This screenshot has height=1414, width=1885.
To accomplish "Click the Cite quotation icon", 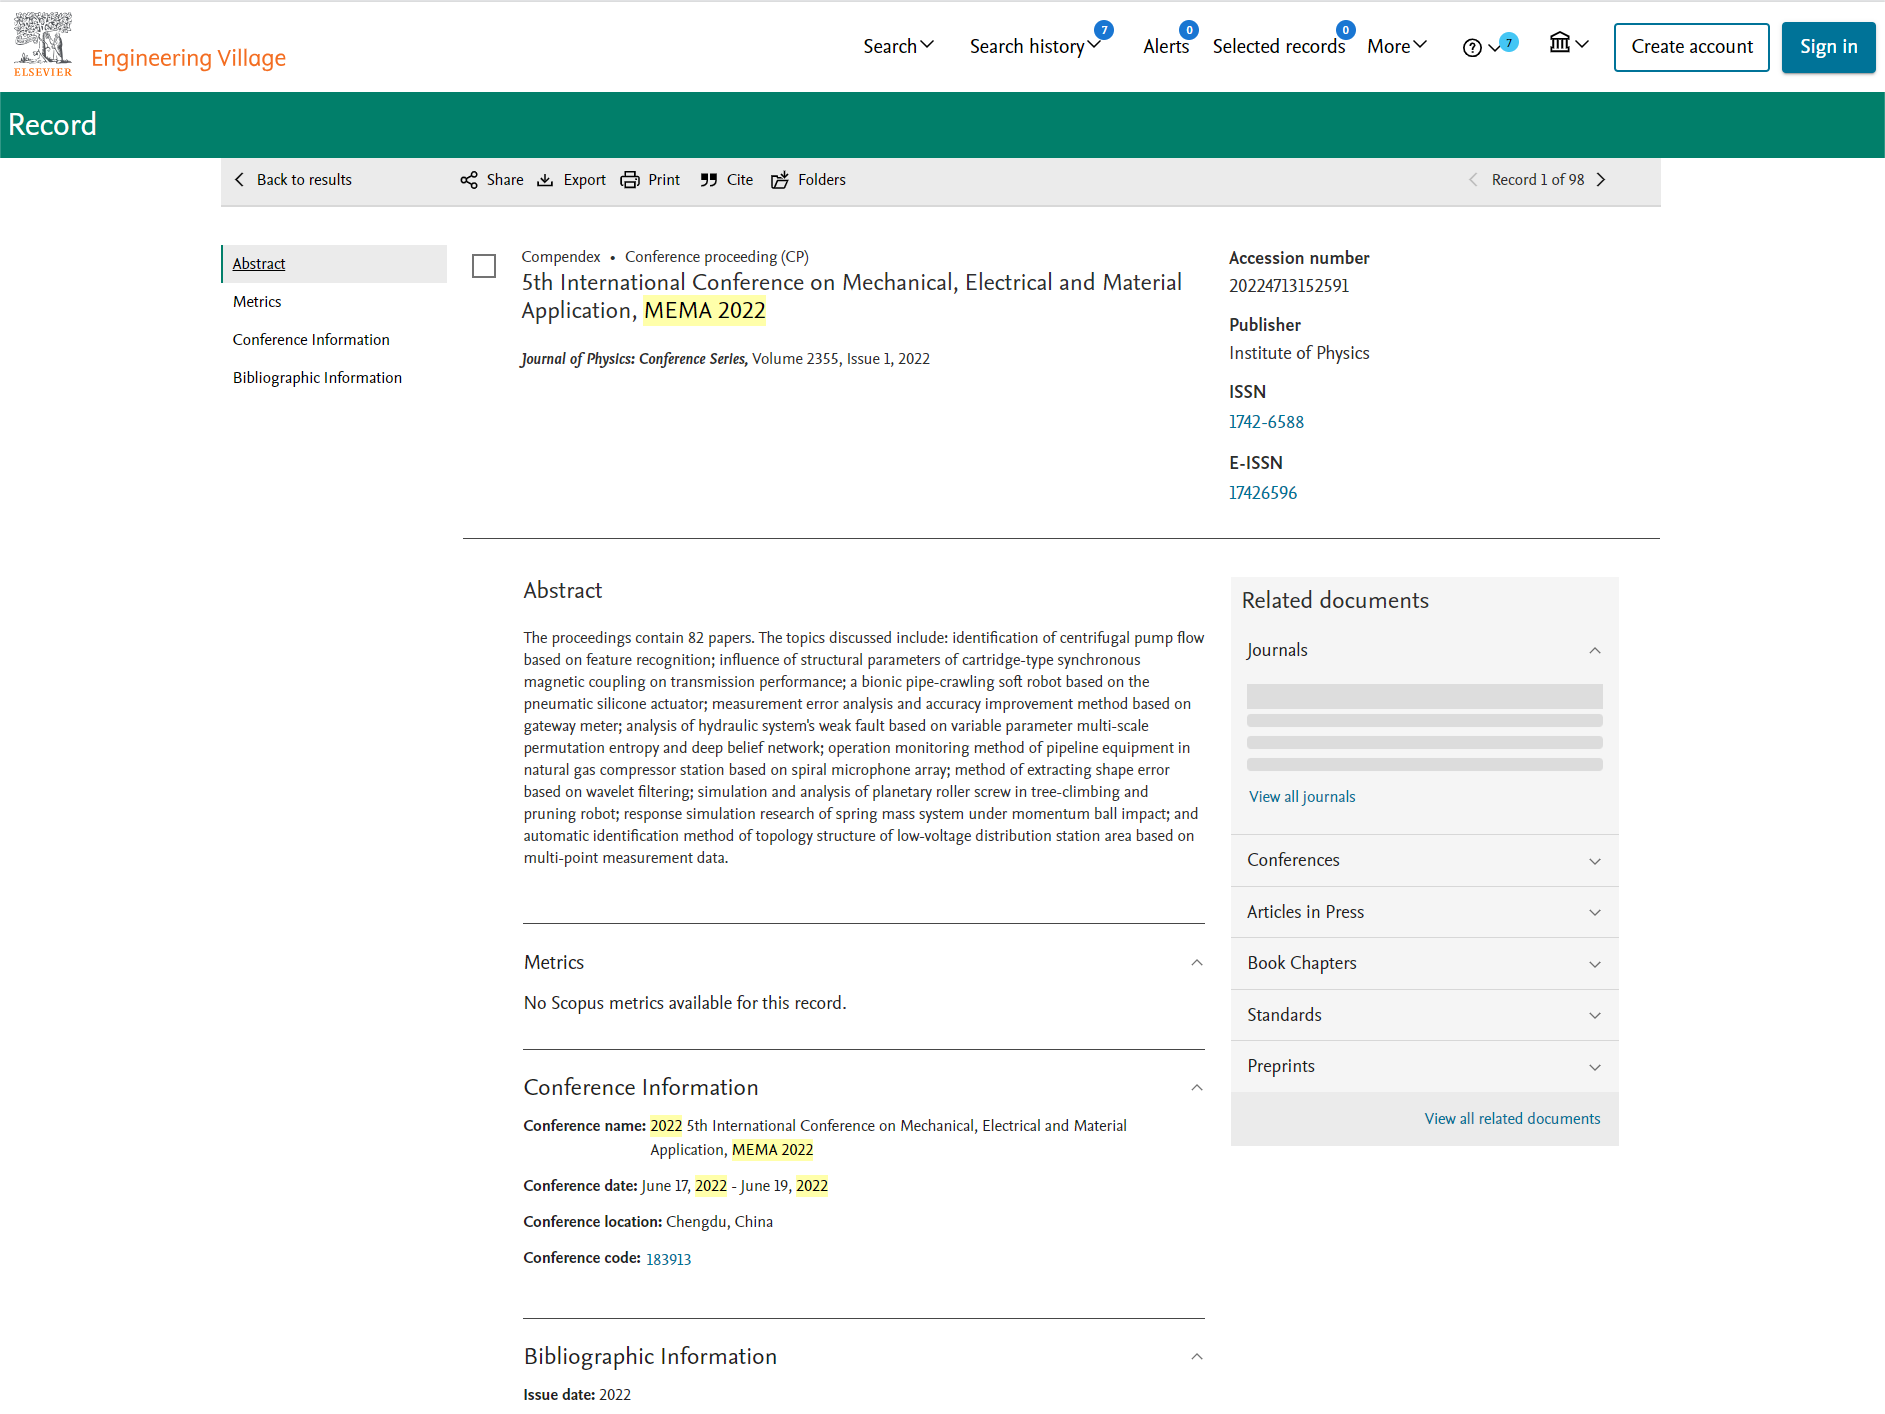I will [x=709, y=180].
